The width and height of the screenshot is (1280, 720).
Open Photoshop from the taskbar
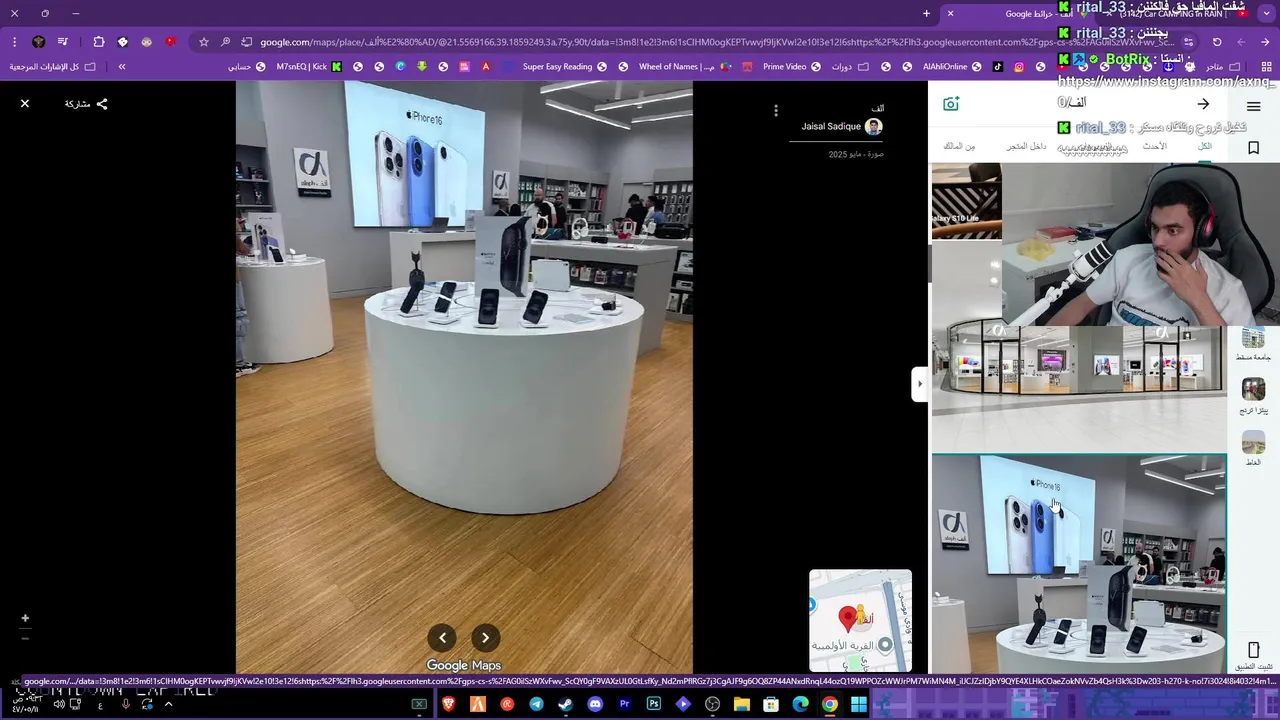pyautogui.click(x=653, y=704)
